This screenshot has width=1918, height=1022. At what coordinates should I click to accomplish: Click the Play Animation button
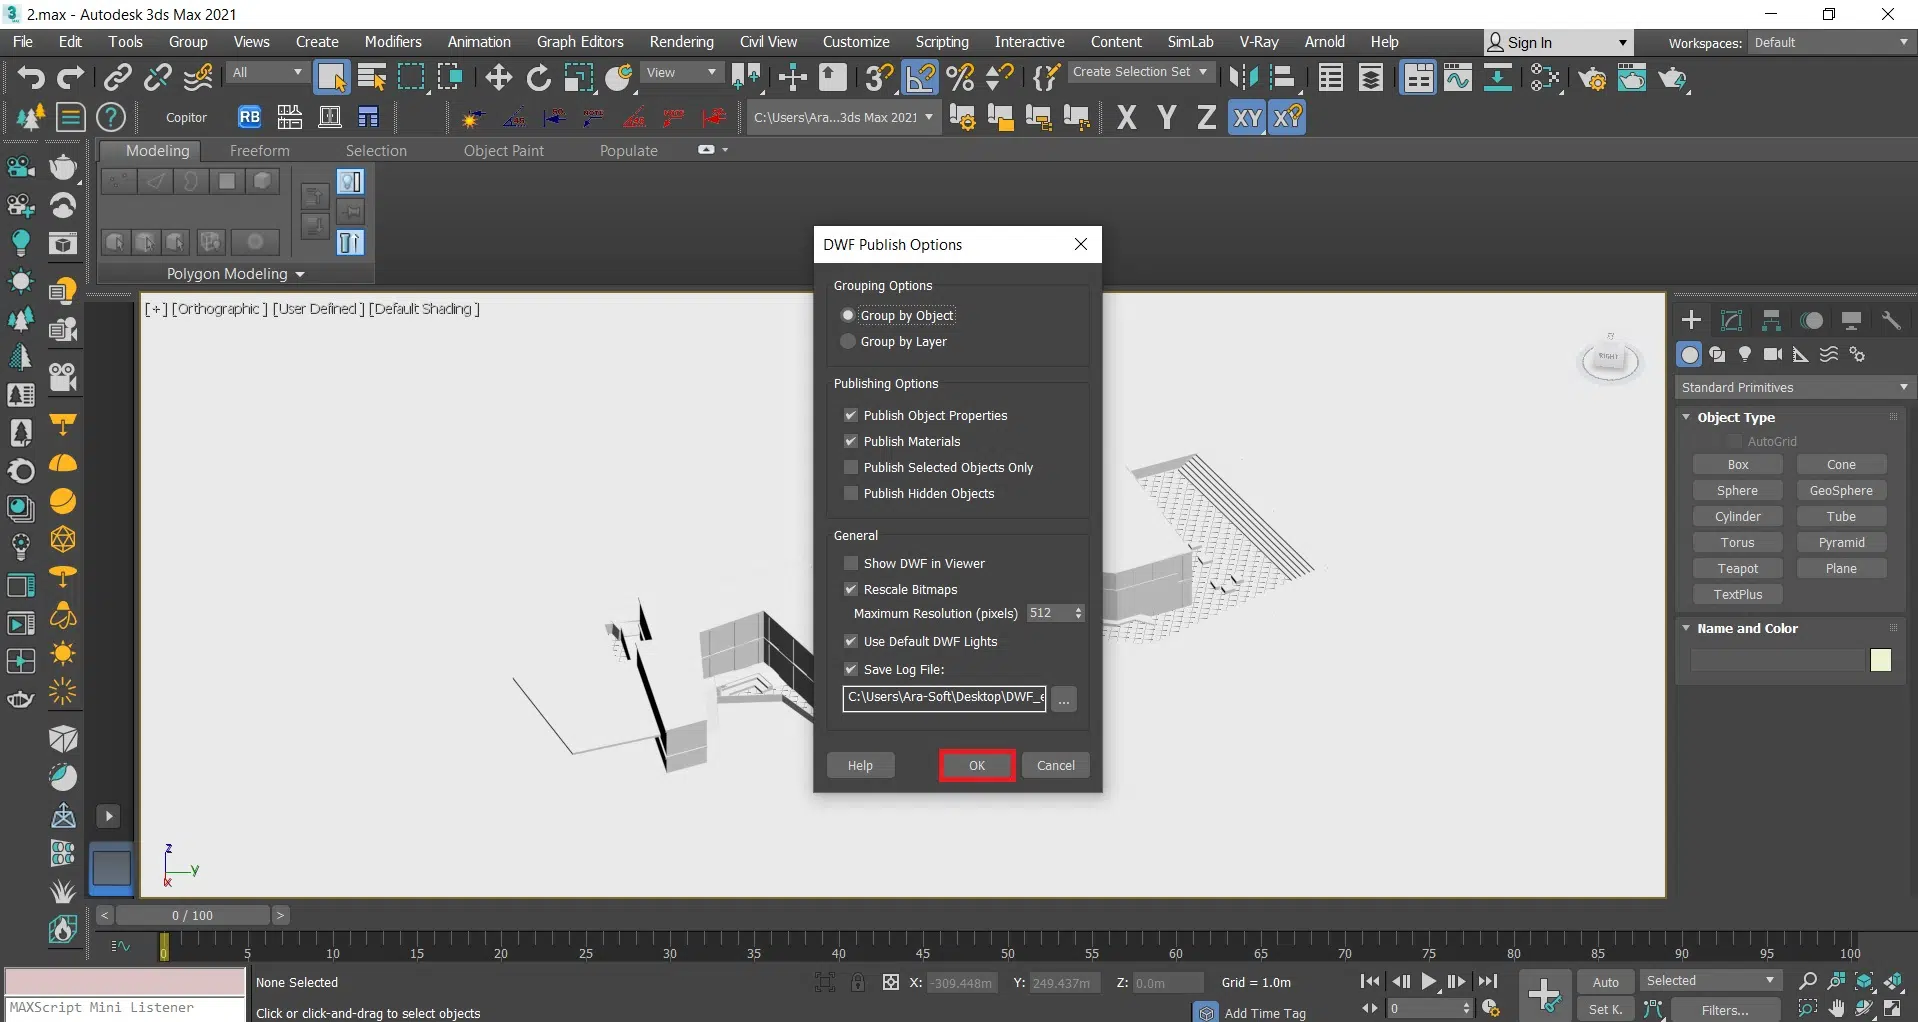coord(1429,982)
